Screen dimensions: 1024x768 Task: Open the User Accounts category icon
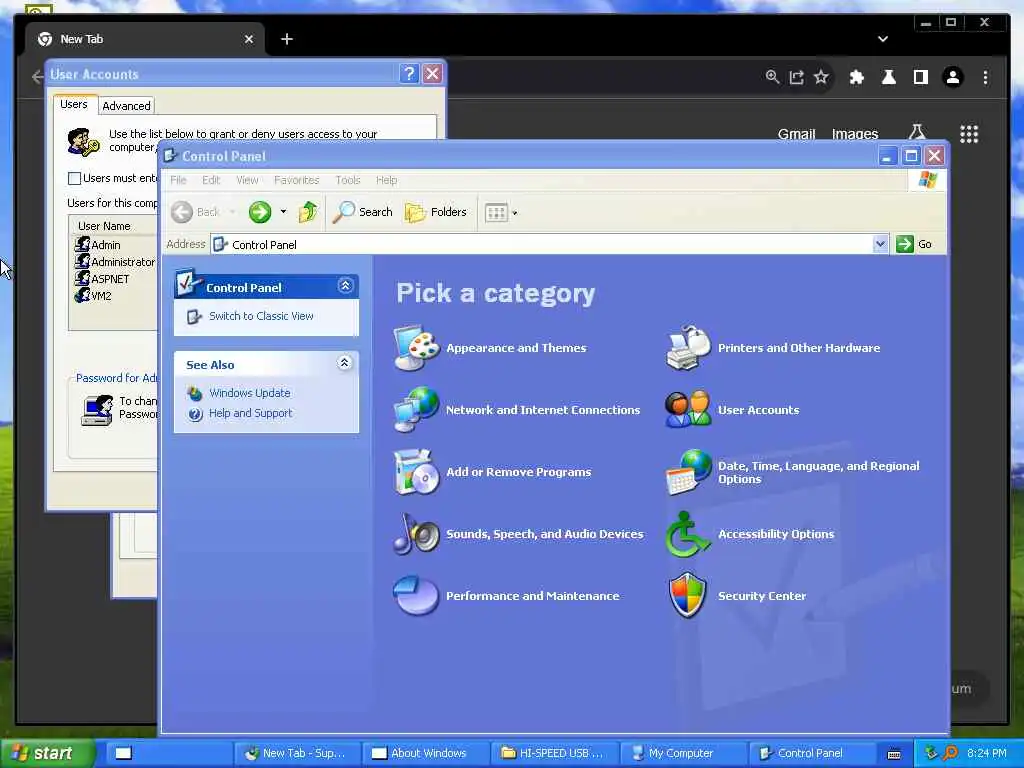point(688,409)
